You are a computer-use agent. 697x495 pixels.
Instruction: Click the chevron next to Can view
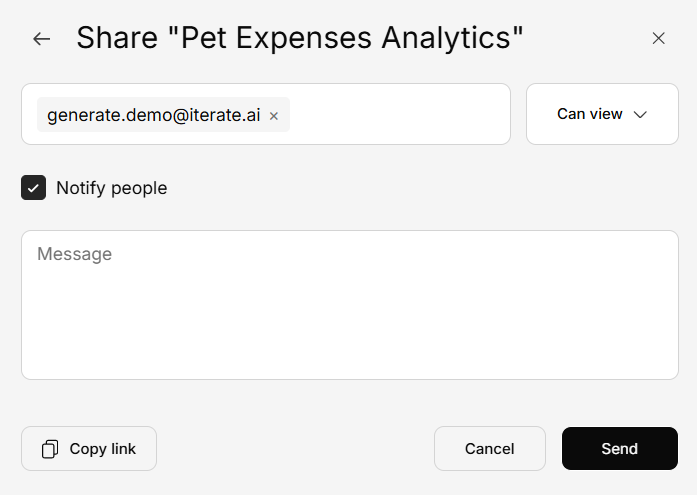(641, 114)
